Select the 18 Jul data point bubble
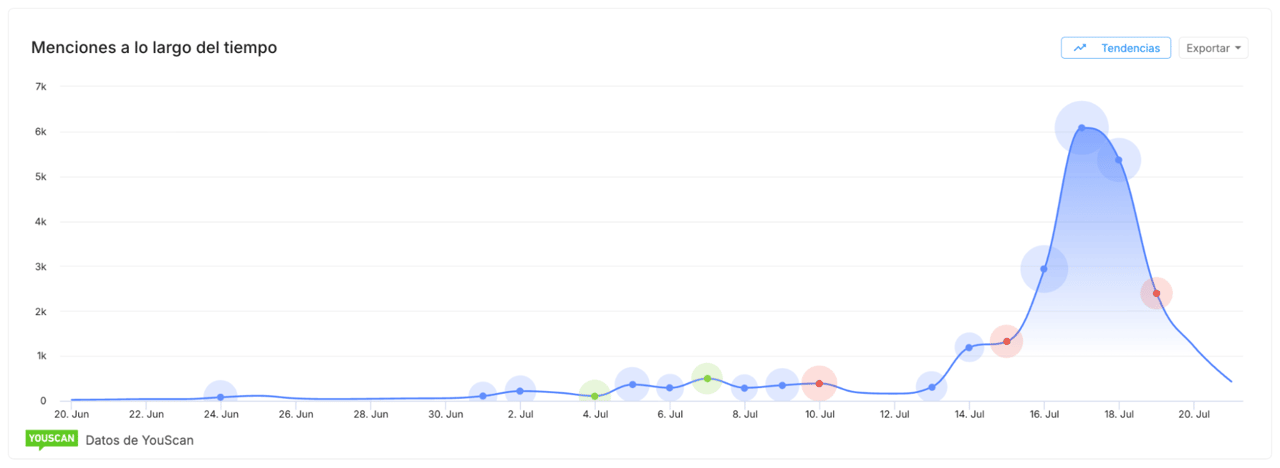The height and width of the screenshot is (468, 1280). point(1119,160)
